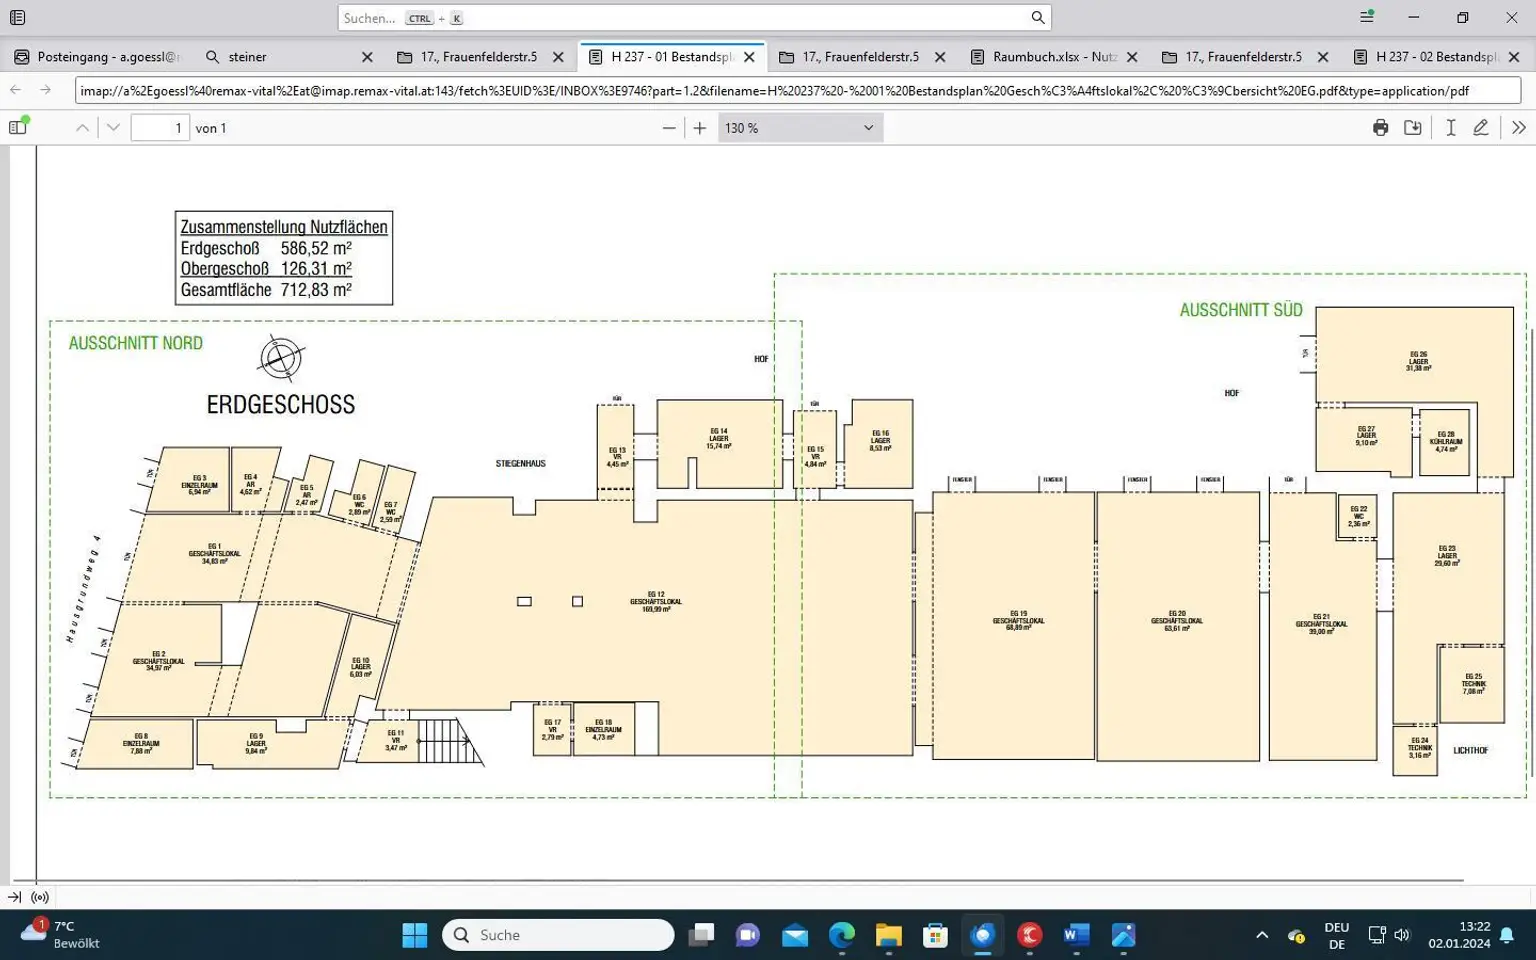Image resolution: width=1536 pixels, height=960 pixels.
Task: Print the PDF document
Action: click(1380, 127)
